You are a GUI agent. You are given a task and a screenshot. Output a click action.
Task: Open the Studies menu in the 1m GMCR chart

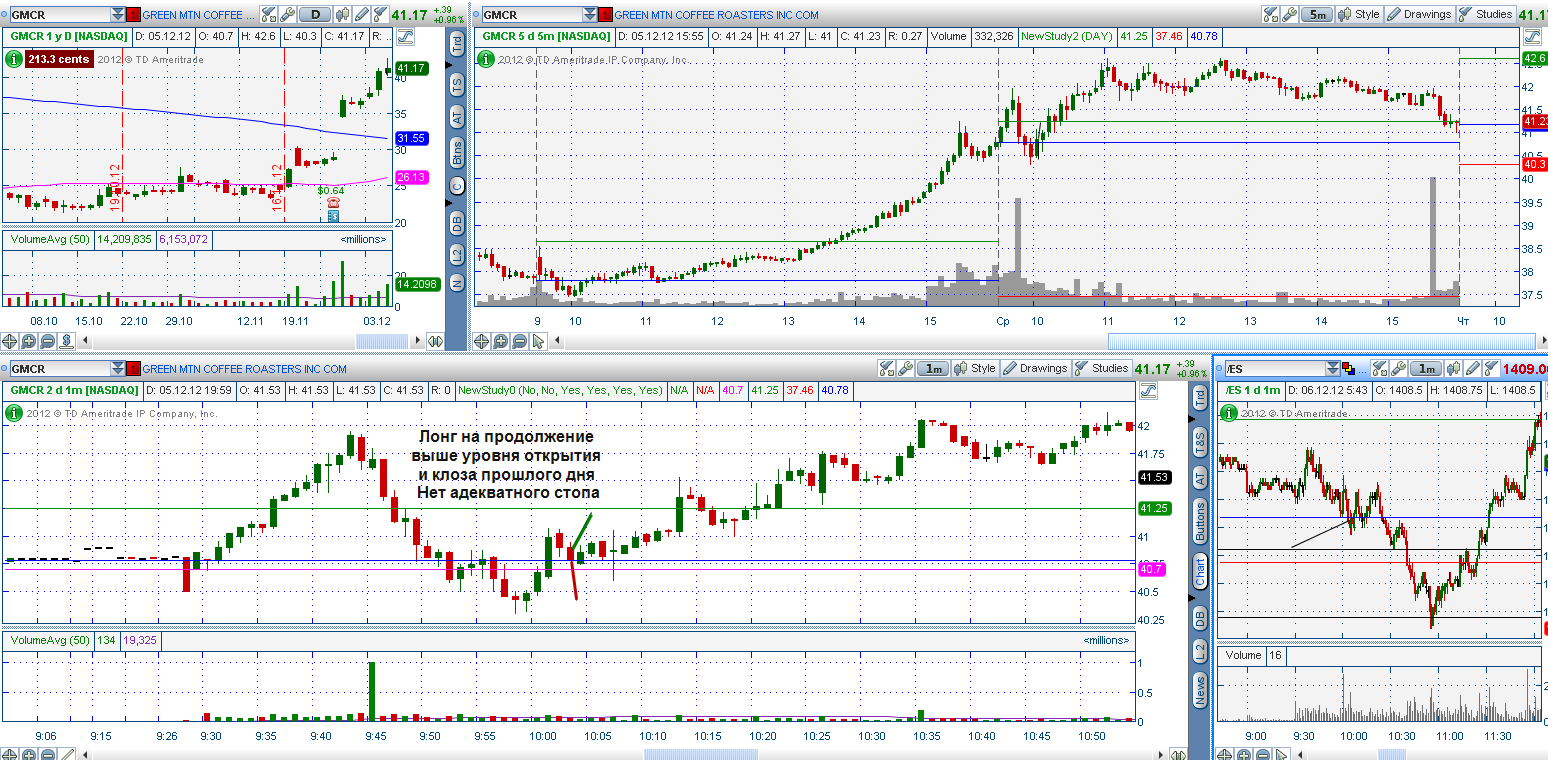[x=1102, y=368]
